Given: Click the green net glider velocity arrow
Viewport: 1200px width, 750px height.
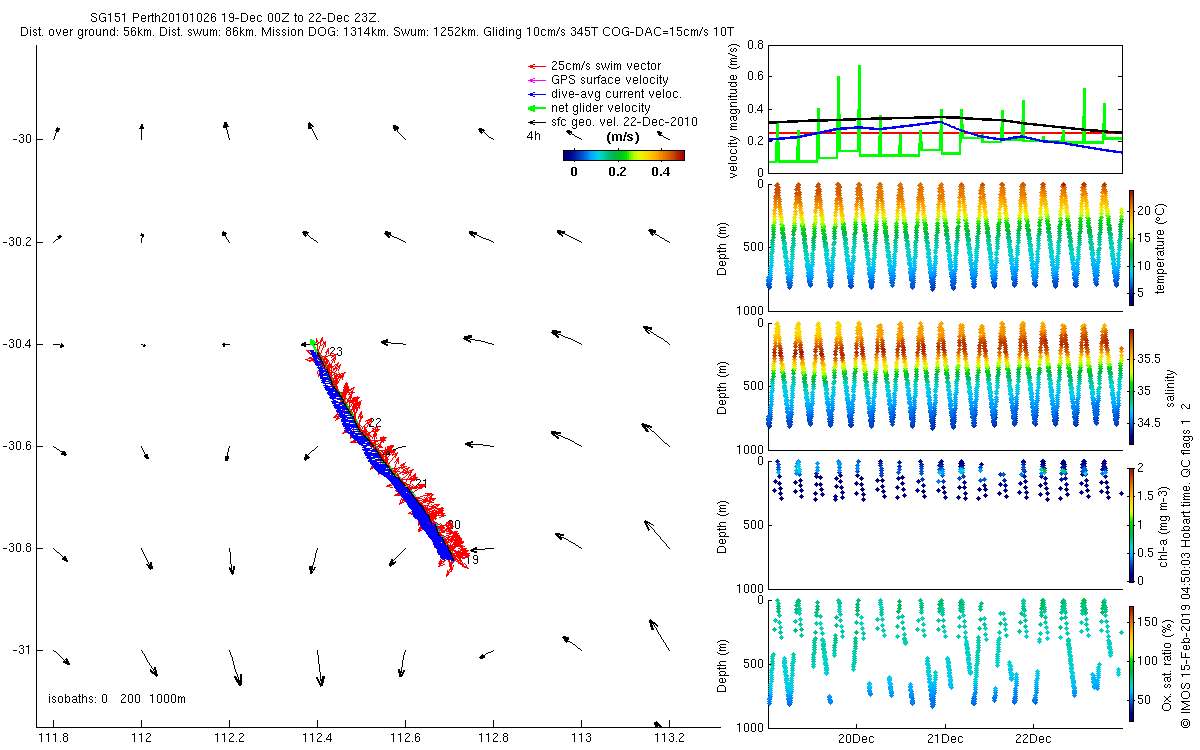Looking at the screenshot, I should (x=534, y=108).
